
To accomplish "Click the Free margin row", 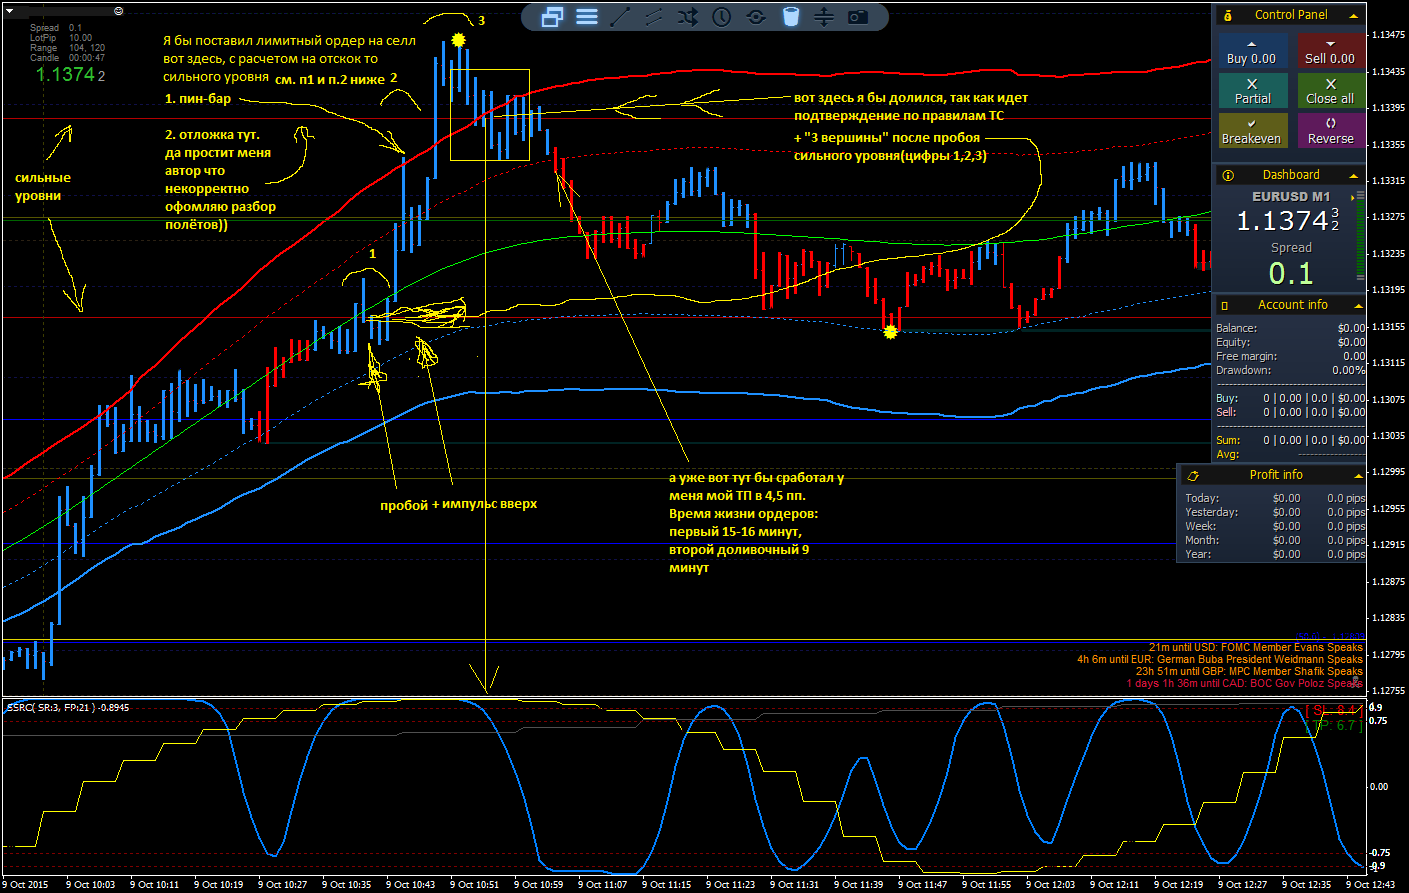I will click(1290, 356).
